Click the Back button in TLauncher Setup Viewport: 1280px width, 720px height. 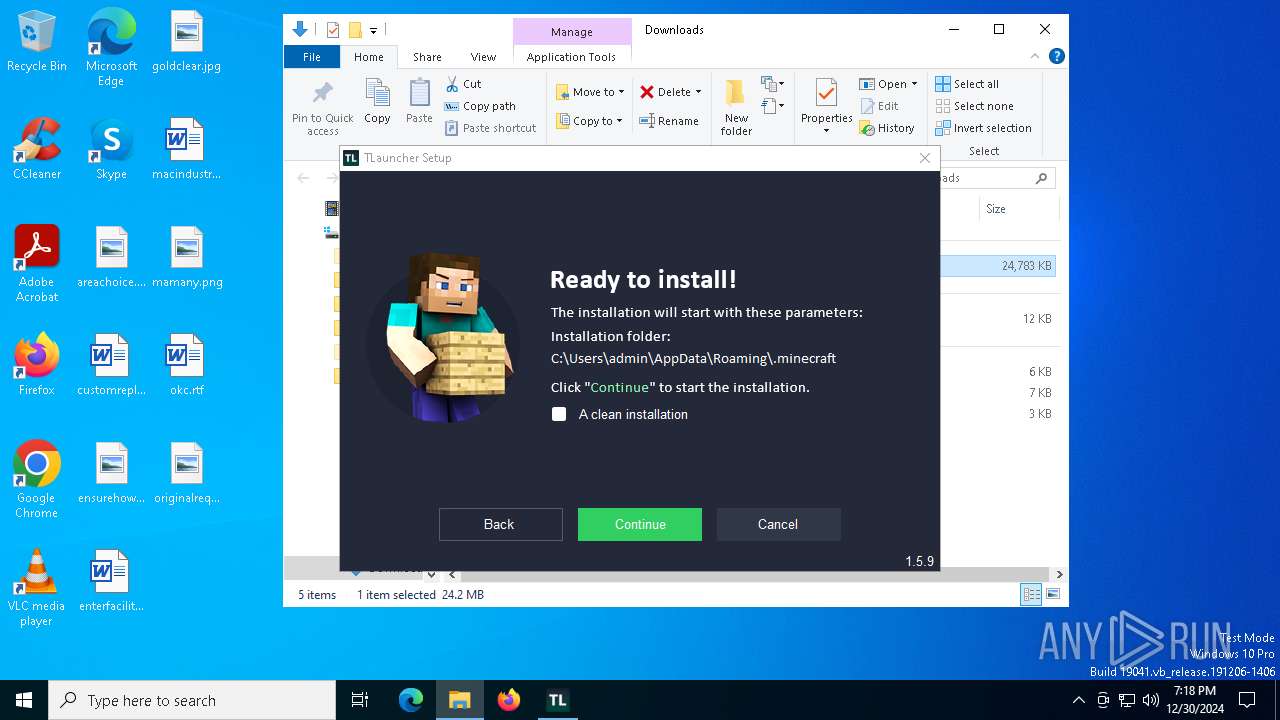pos(500,524)
